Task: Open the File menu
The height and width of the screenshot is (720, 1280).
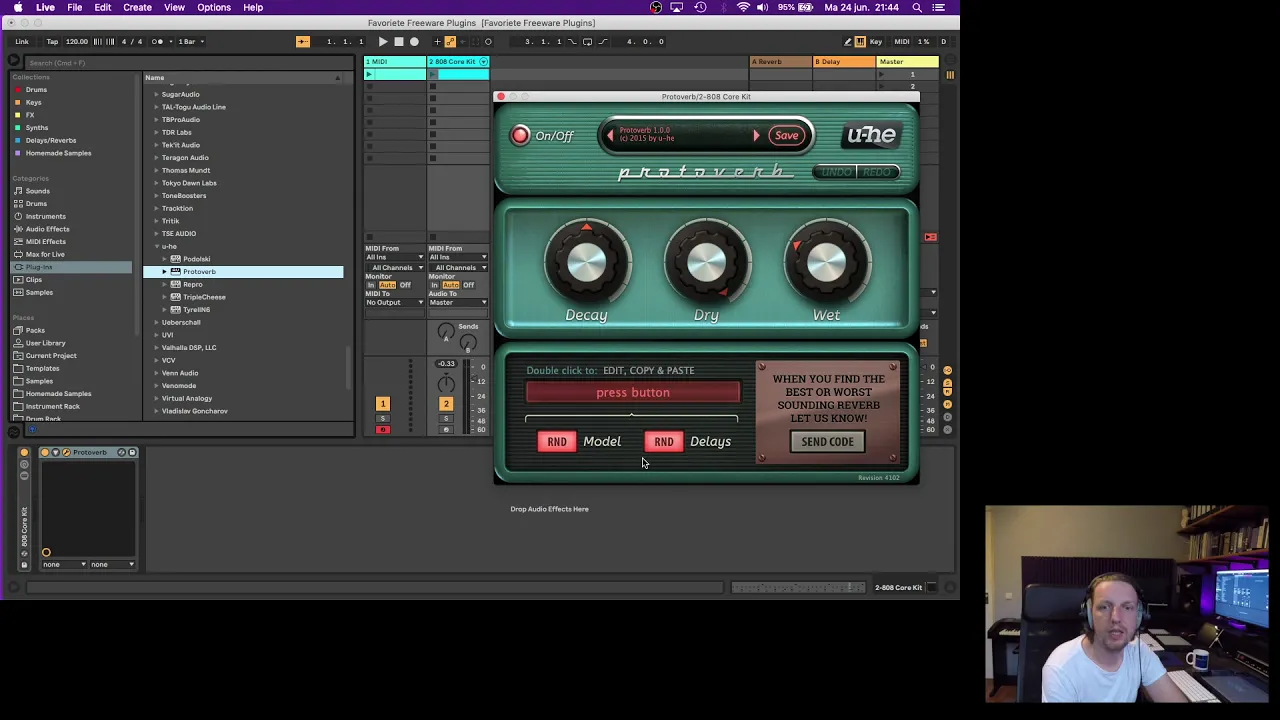Action: [x=74, y=7]
